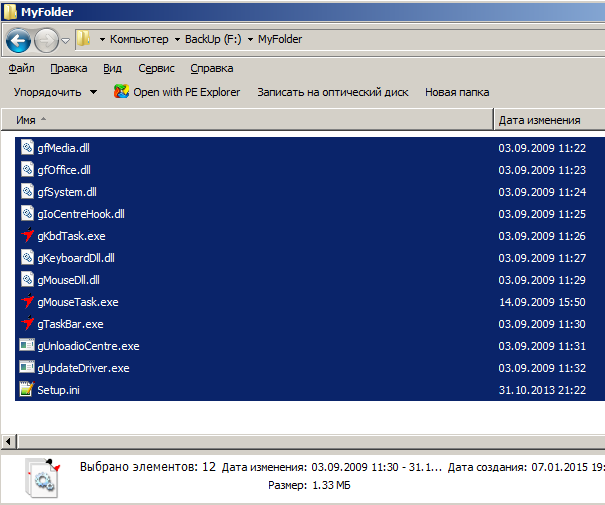Open the Справка menu
Viewport: 605px width, 505px height.
pos(211,68)
